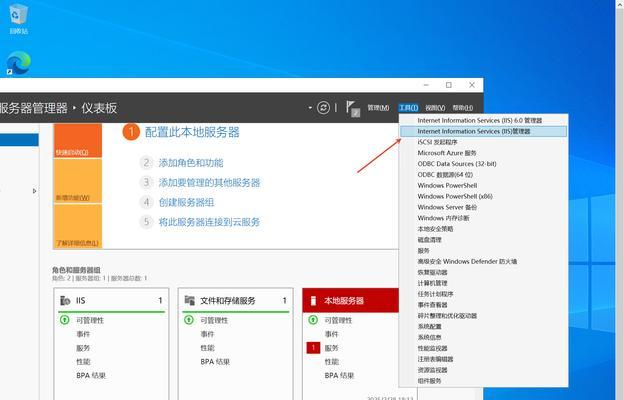Open 组件服务
Screen dimensions: 624x400
(x=484, y=381)
